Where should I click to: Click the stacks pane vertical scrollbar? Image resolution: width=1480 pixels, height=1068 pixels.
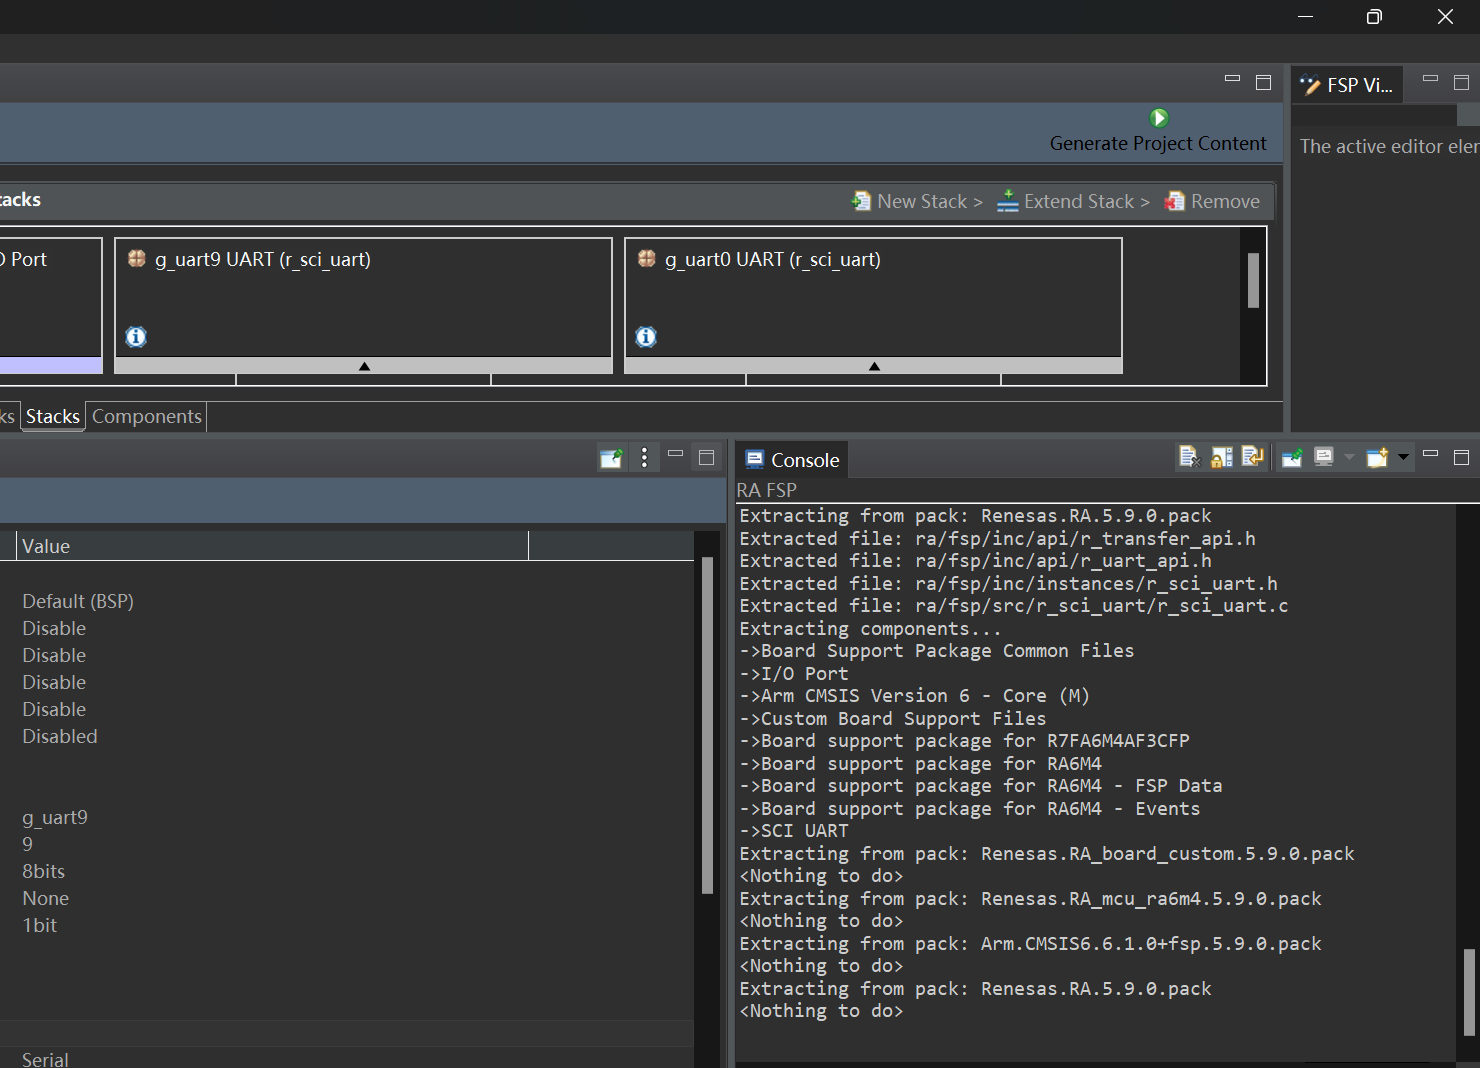1253,280
